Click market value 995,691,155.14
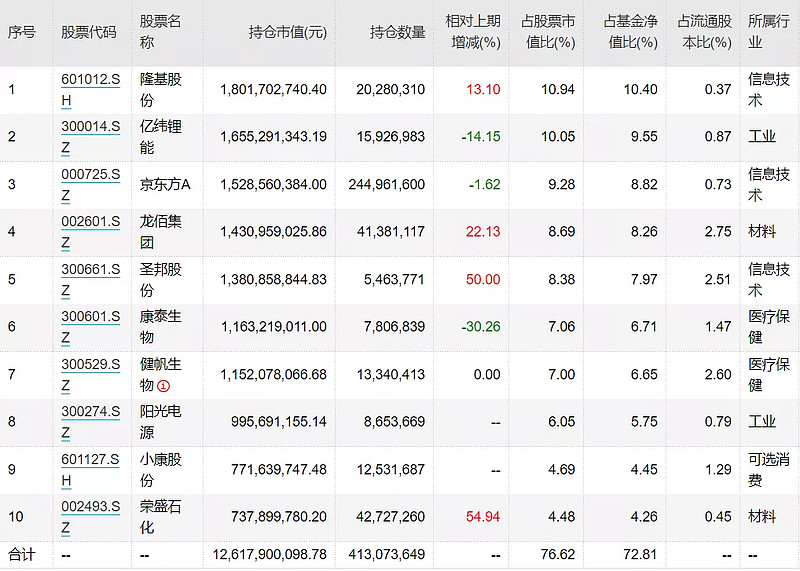The height and width of the screenshot is (571, 800). click(x=279, y=421)
